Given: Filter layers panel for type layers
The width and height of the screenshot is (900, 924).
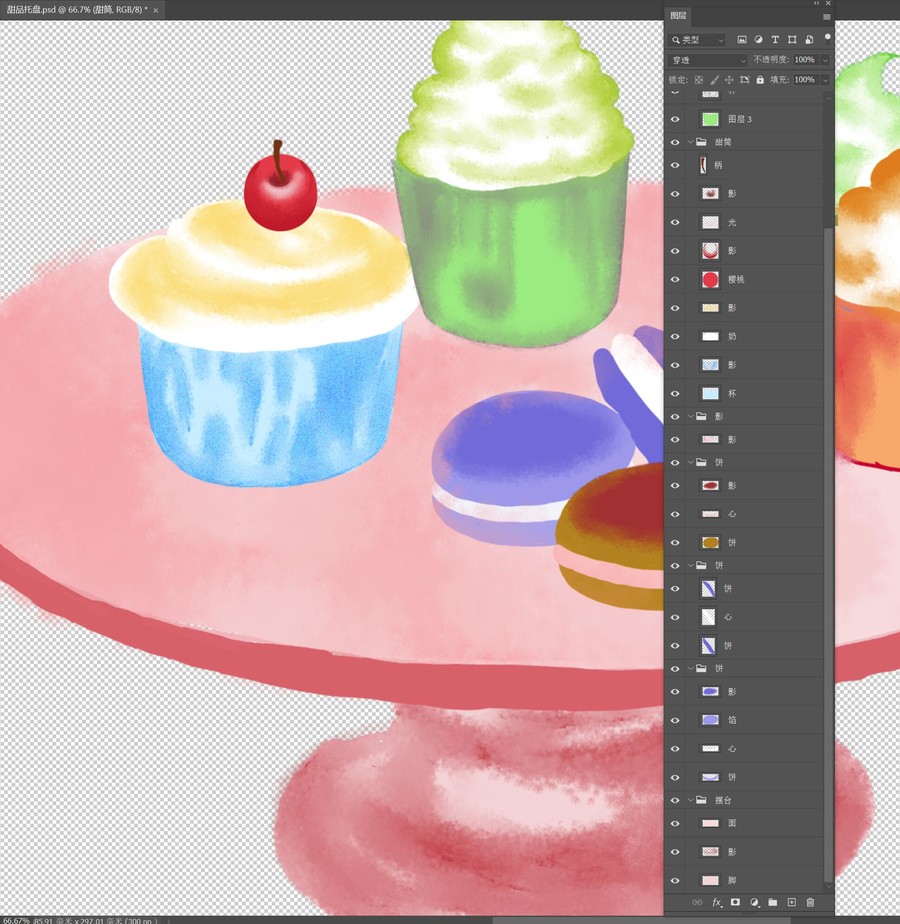Looking at the screenshot, I should pos(775,39).
